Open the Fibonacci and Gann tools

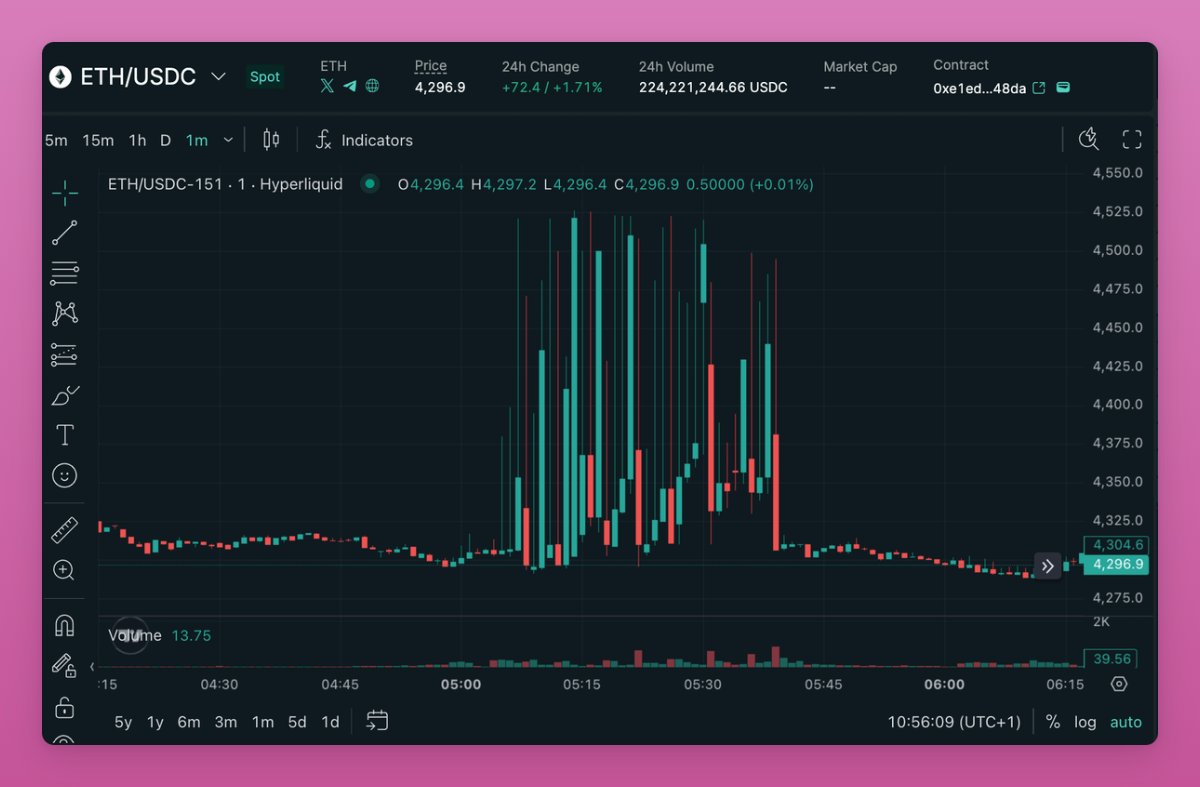point(65,273)
